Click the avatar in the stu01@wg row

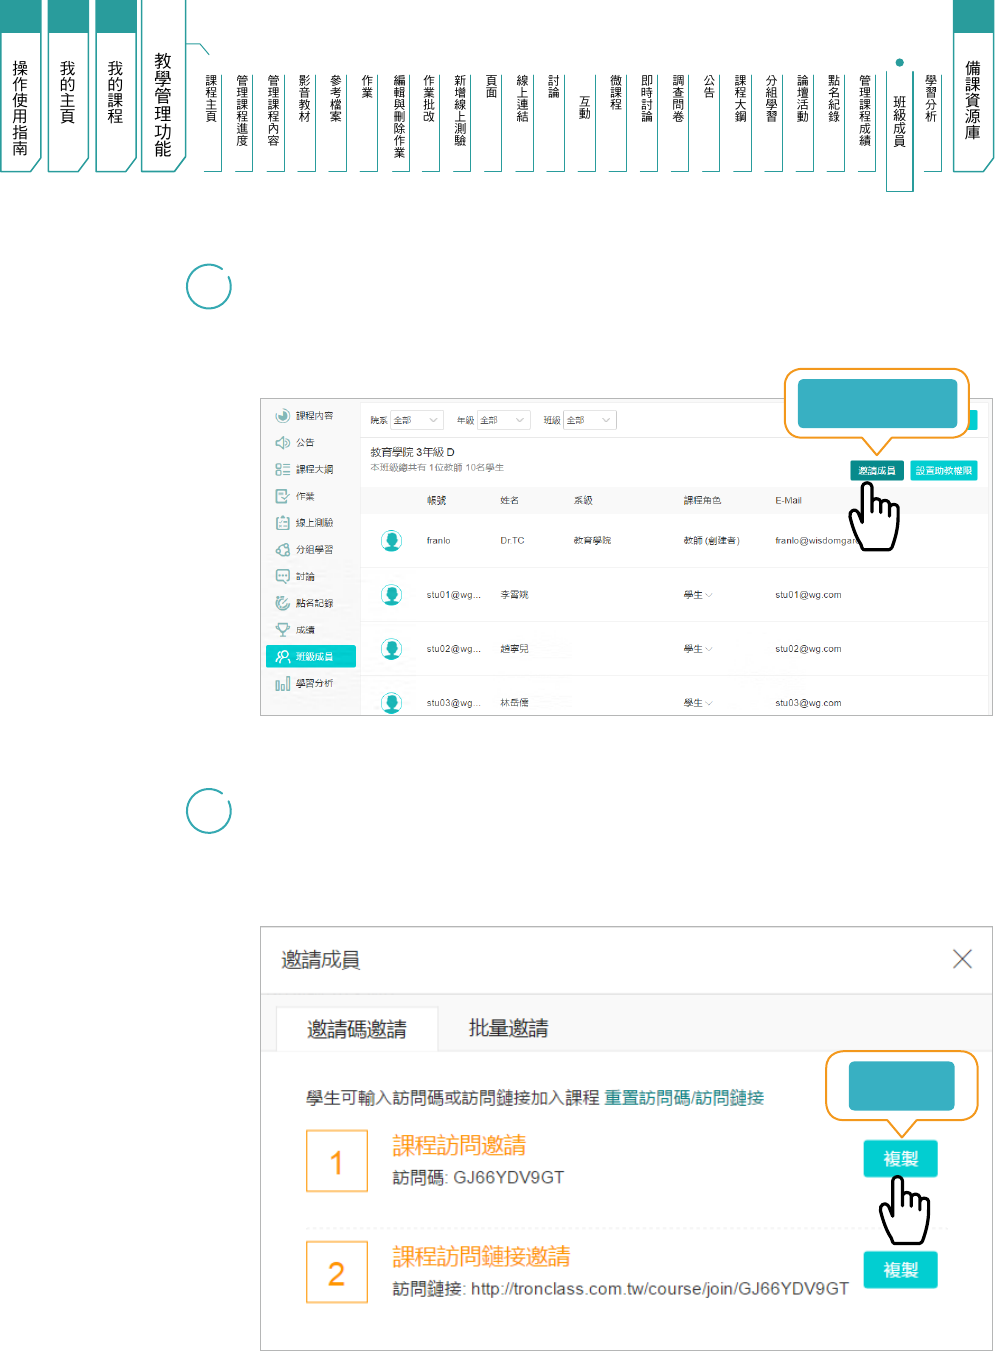click(x=392, y=595)
